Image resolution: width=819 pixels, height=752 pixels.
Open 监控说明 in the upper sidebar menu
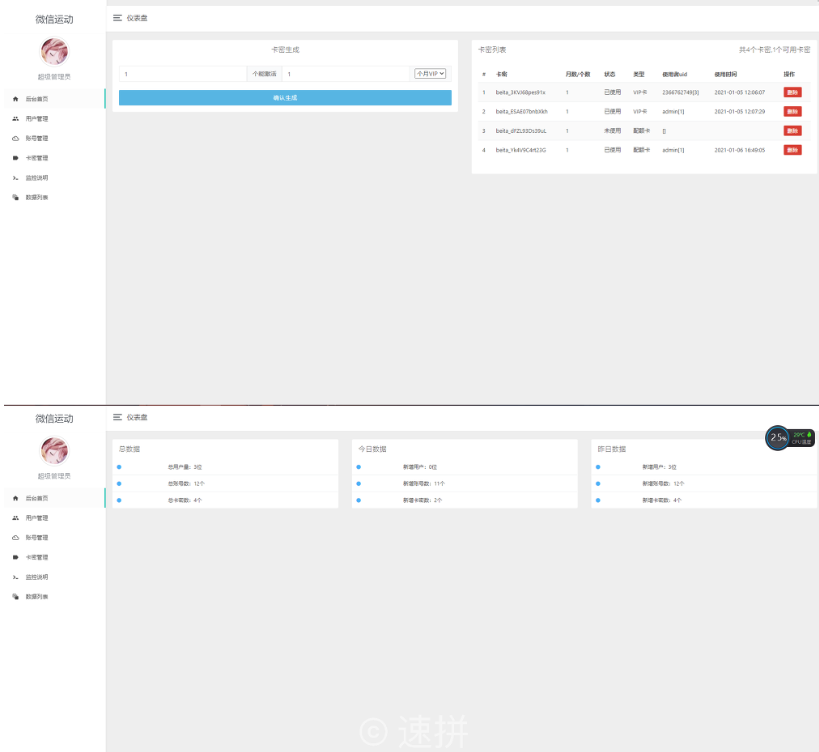pyautogui.click(x=37, y=178)
